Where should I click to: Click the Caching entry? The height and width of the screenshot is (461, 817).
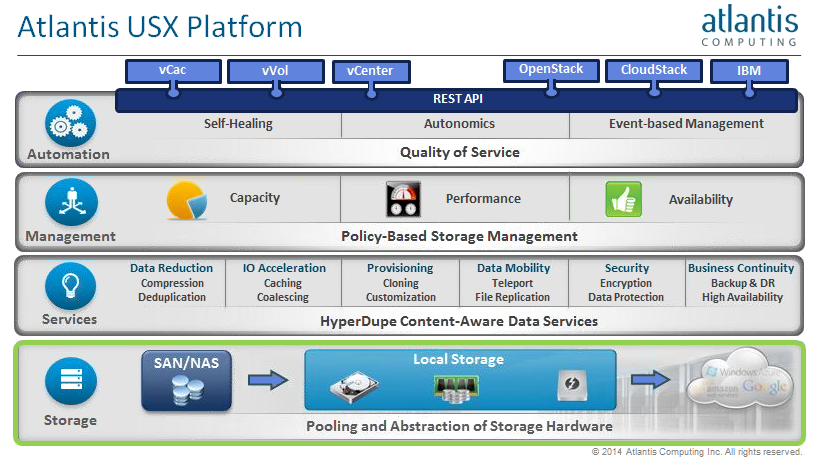(x=282, y=283)
